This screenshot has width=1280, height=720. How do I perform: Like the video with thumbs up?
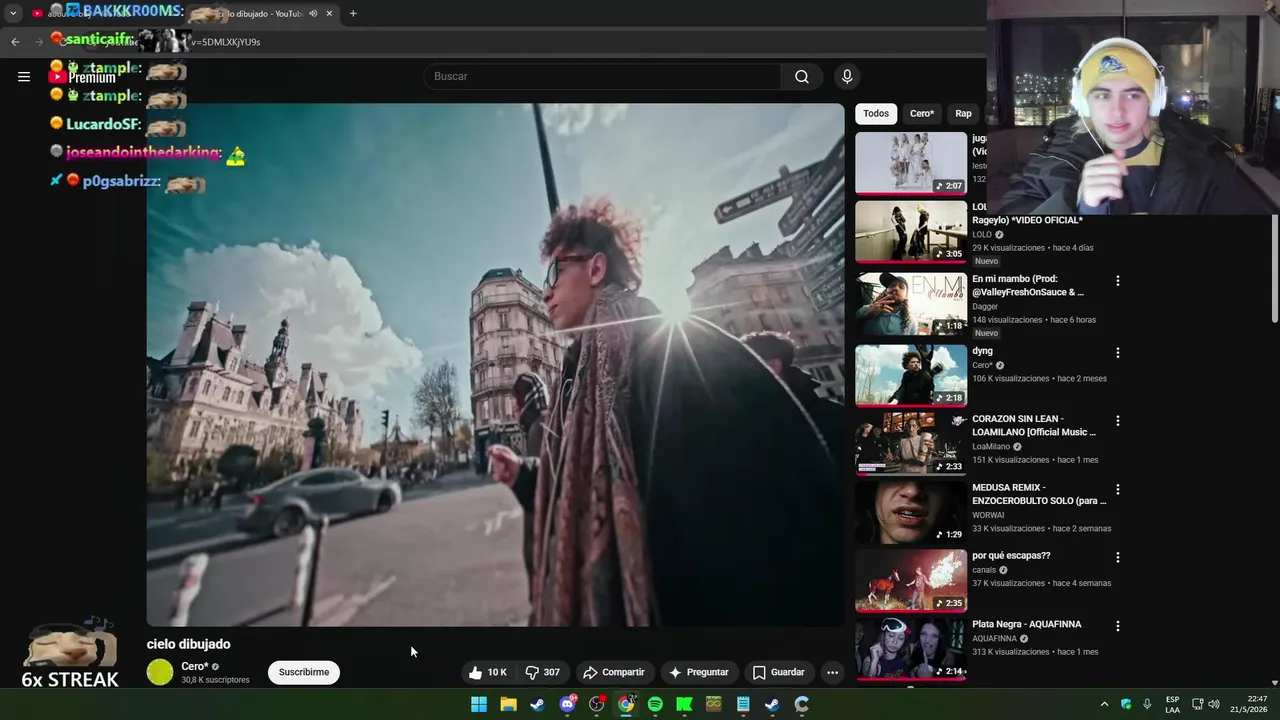[x=488, y=672]
